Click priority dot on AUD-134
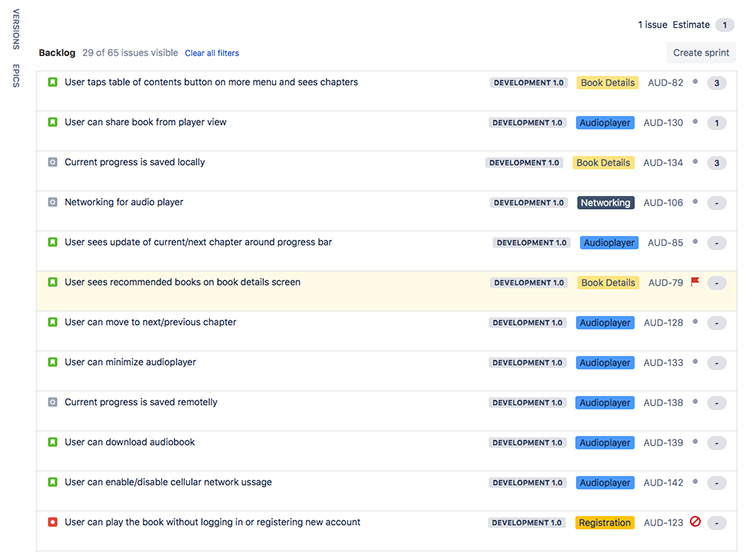Viewport: 750px width, 552px height. click(695, 162)
